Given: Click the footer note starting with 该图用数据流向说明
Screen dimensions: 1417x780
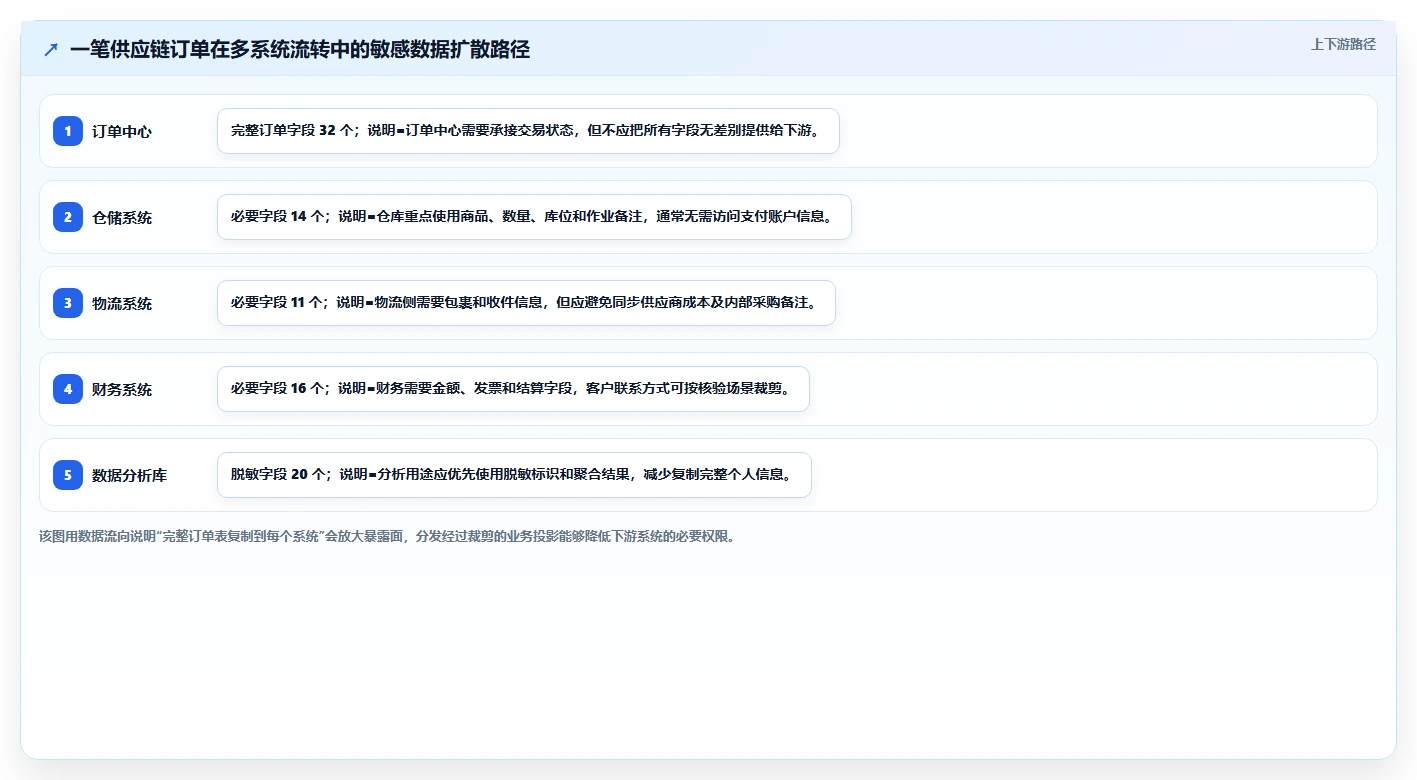Looking at the screenshot, I should point(387,536).
